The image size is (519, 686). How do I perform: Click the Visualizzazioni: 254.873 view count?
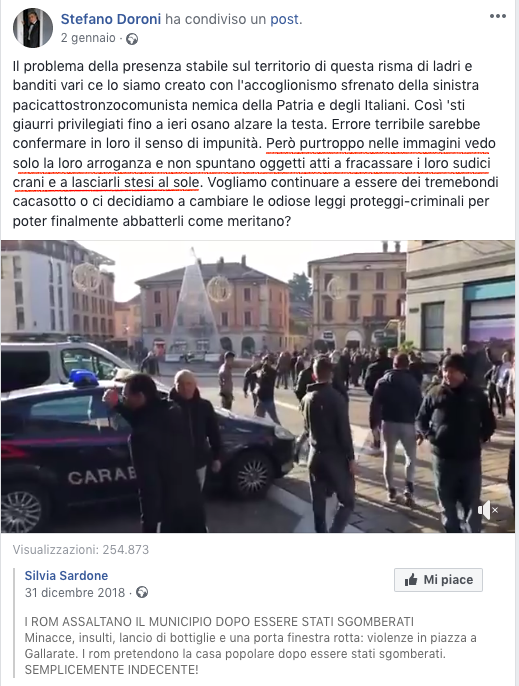click(81, 550)
